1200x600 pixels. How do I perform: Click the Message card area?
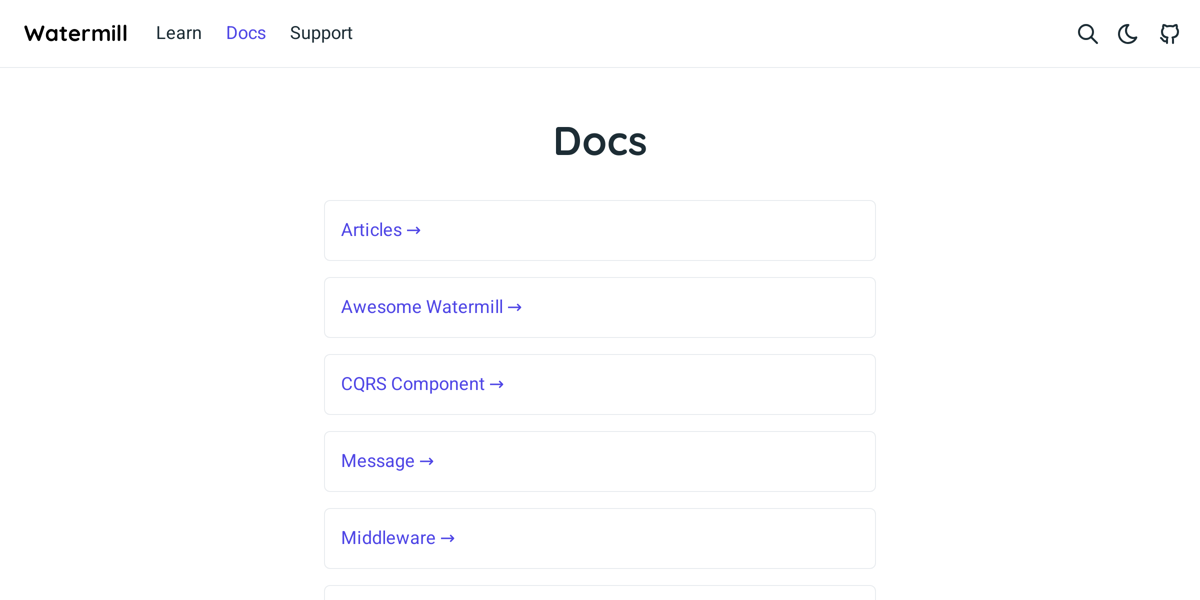tap(600, 461)
